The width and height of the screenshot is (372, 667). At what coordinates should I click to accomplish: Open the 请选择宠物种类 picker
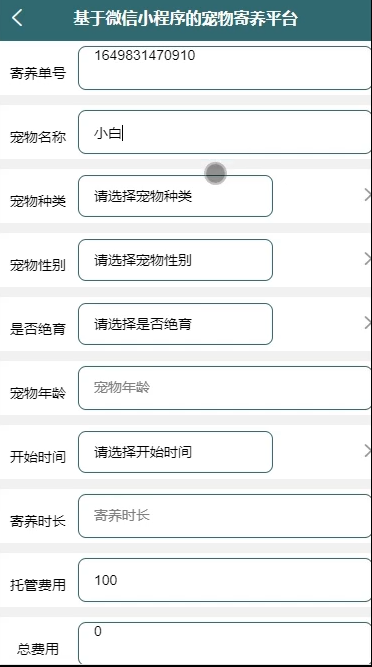pos(175,196)
